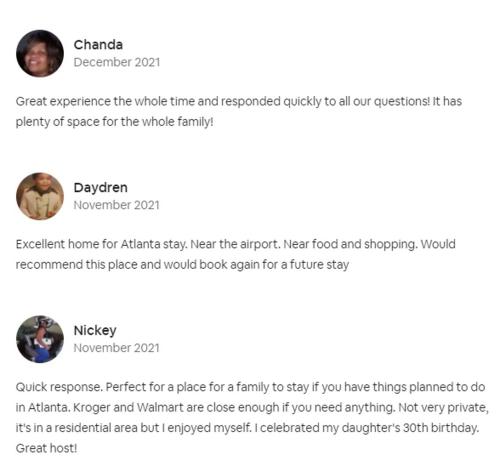Open Chanda's profile photo
This screenshot has height=466, width=500.
[x=40, y=53]
